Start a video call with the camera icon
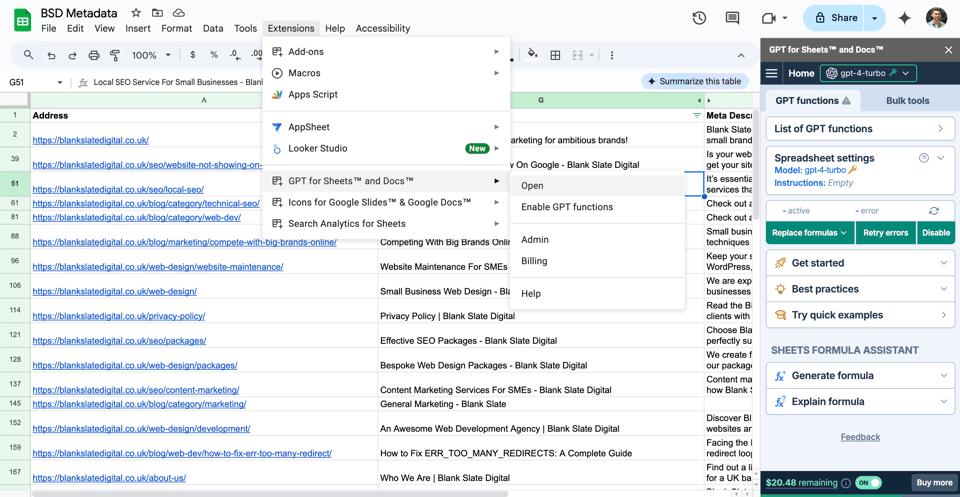 [x=769, y=18]
